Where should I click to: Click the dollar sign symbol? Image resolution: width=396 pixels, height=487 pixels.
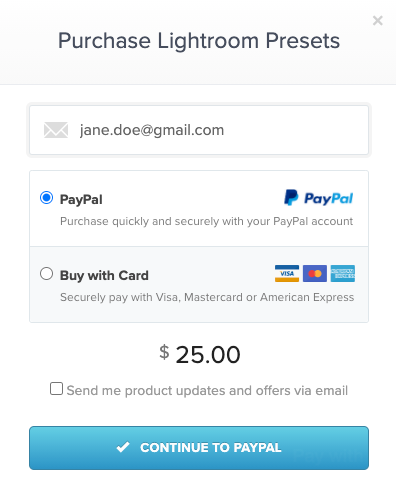tap(164, 352)
